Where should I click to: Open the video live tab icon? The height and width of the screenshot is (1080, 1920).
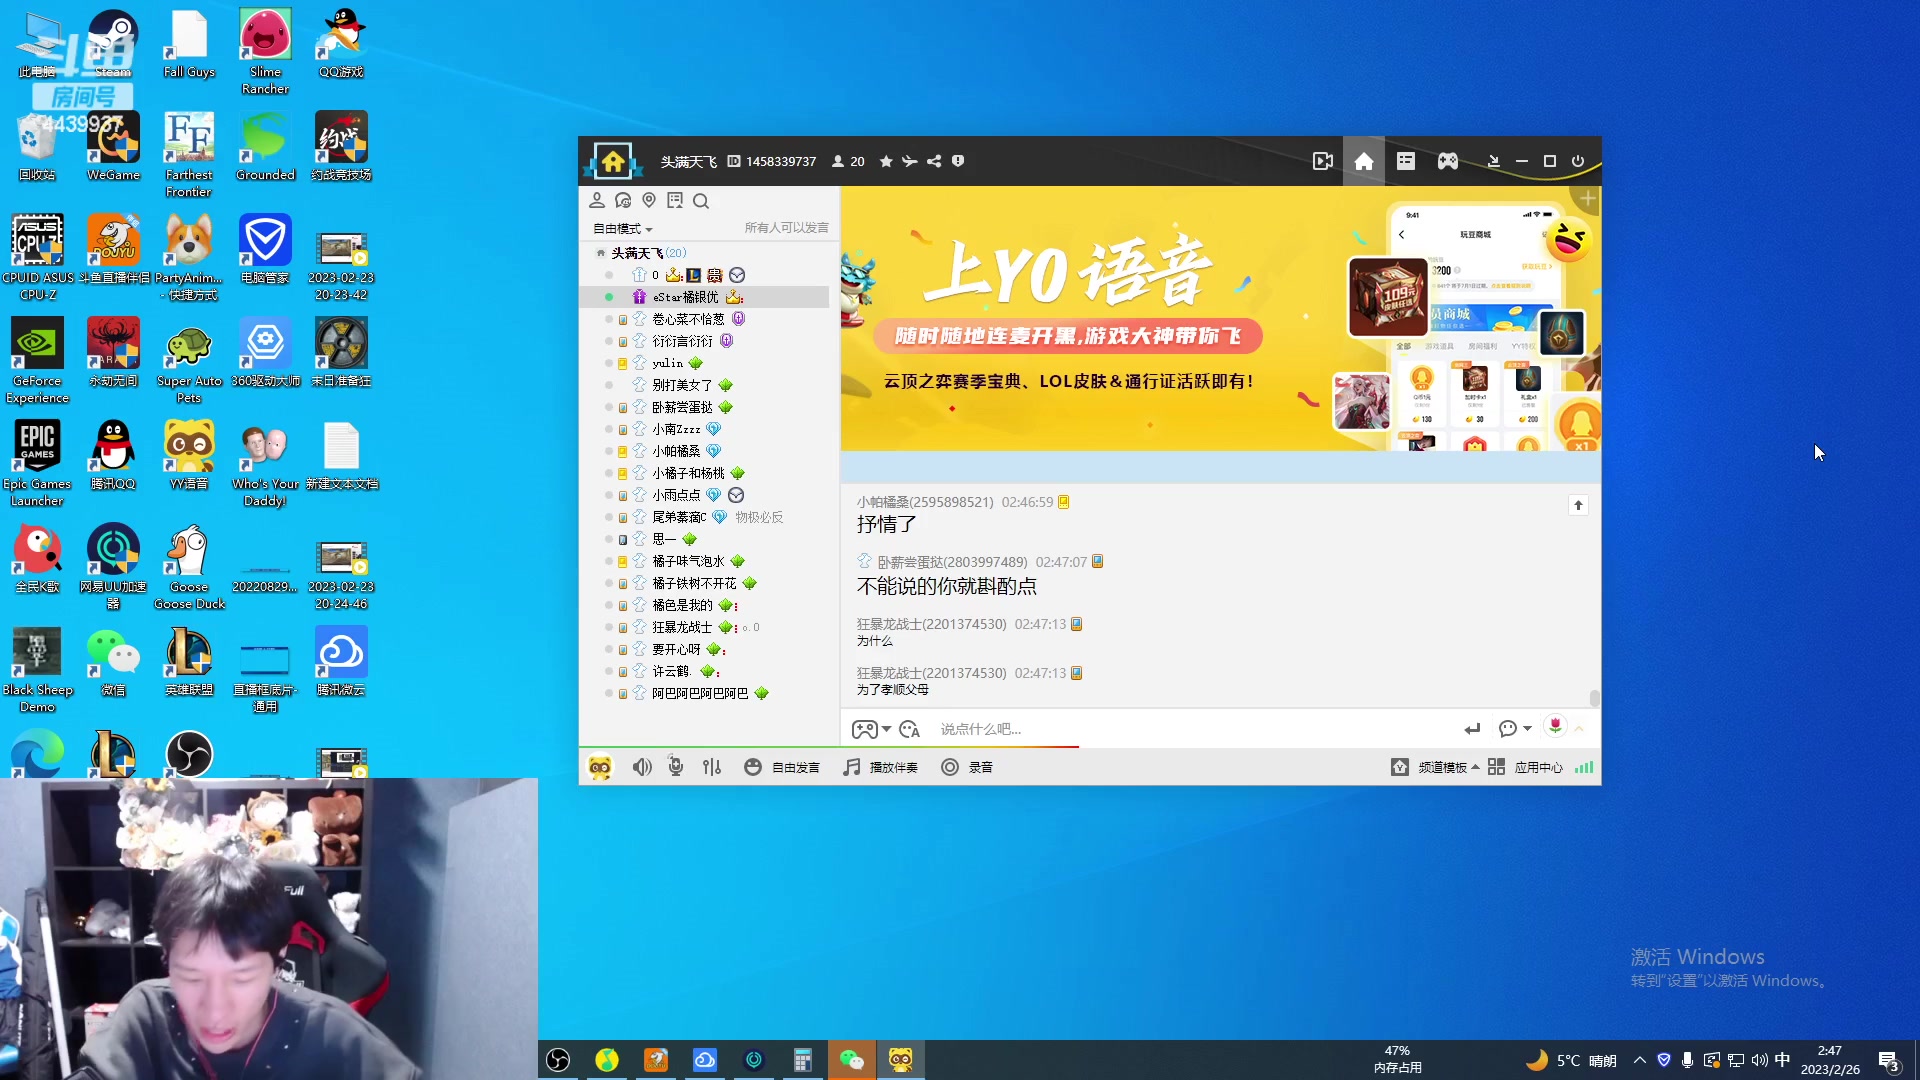pos(1322,161)
